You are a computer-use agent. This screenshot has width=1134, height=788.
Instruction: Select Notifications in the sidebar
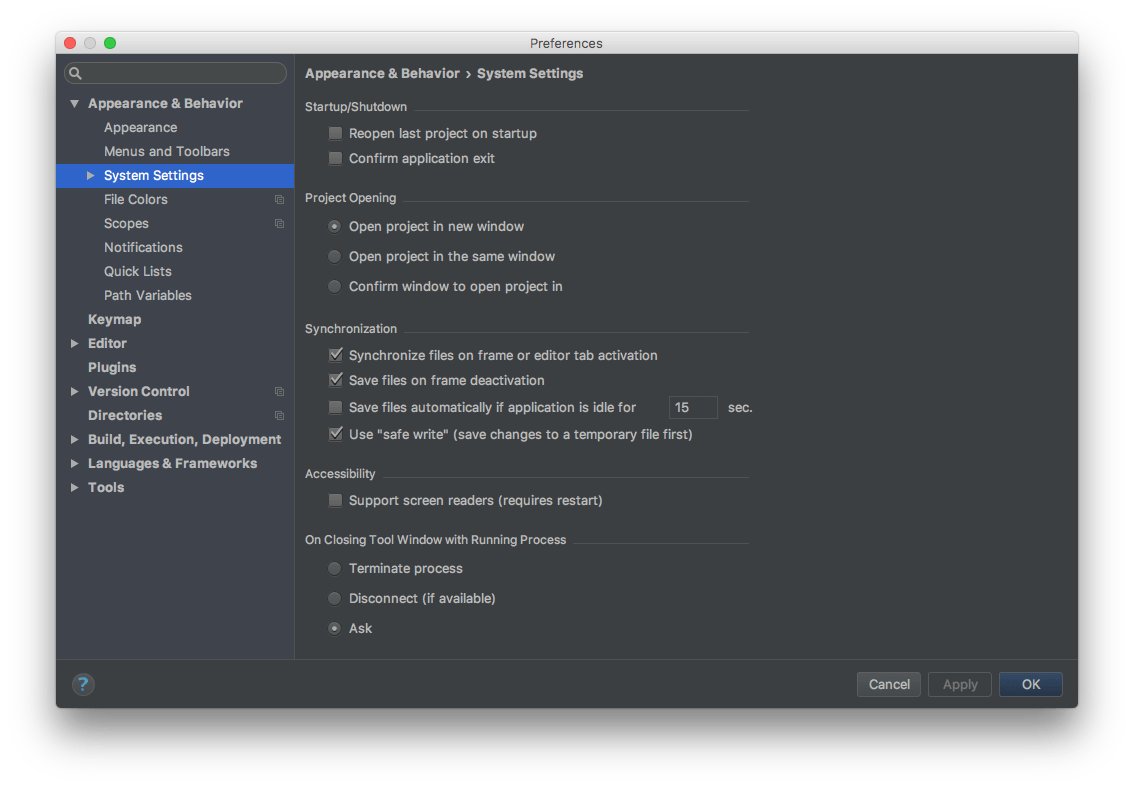[x=143, y=247]
